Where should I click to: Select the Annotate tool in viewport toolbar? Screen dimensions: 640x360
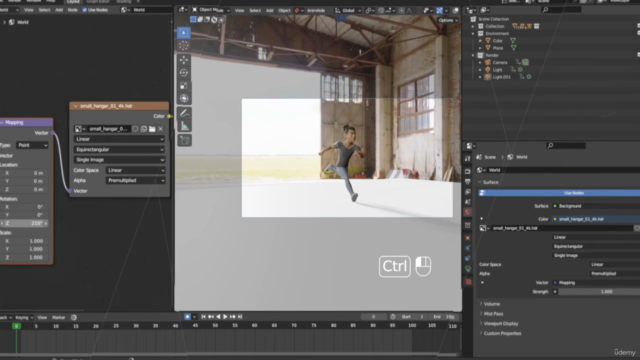[184, 113]
